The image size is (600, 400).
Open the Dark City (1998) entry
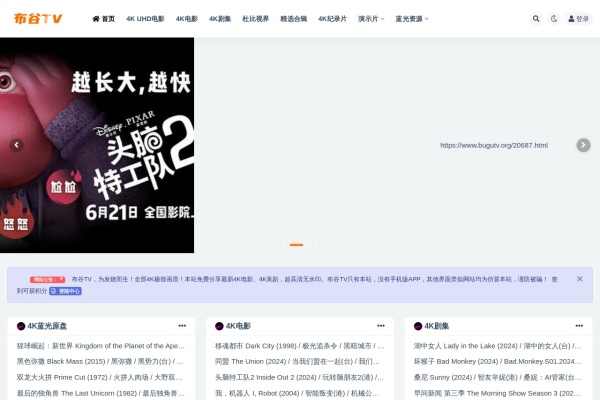(300, 346)
